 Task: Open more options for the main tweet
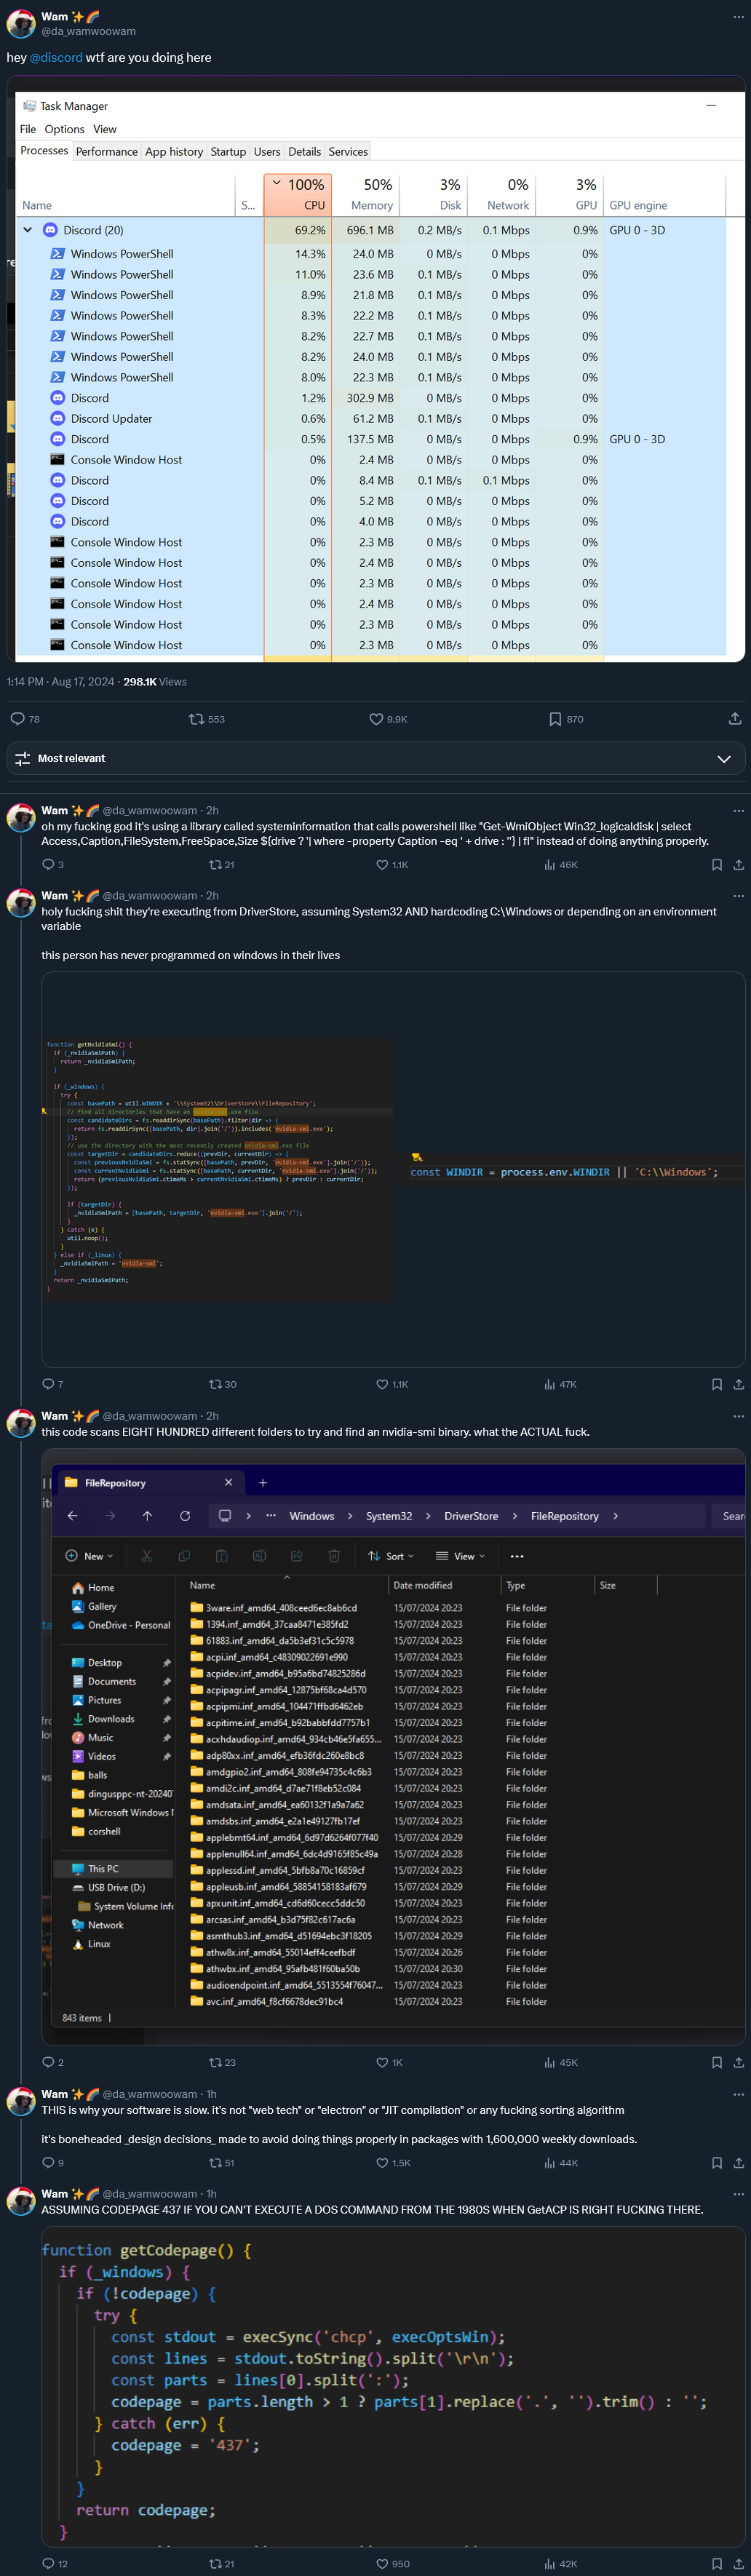click(738, 17)
